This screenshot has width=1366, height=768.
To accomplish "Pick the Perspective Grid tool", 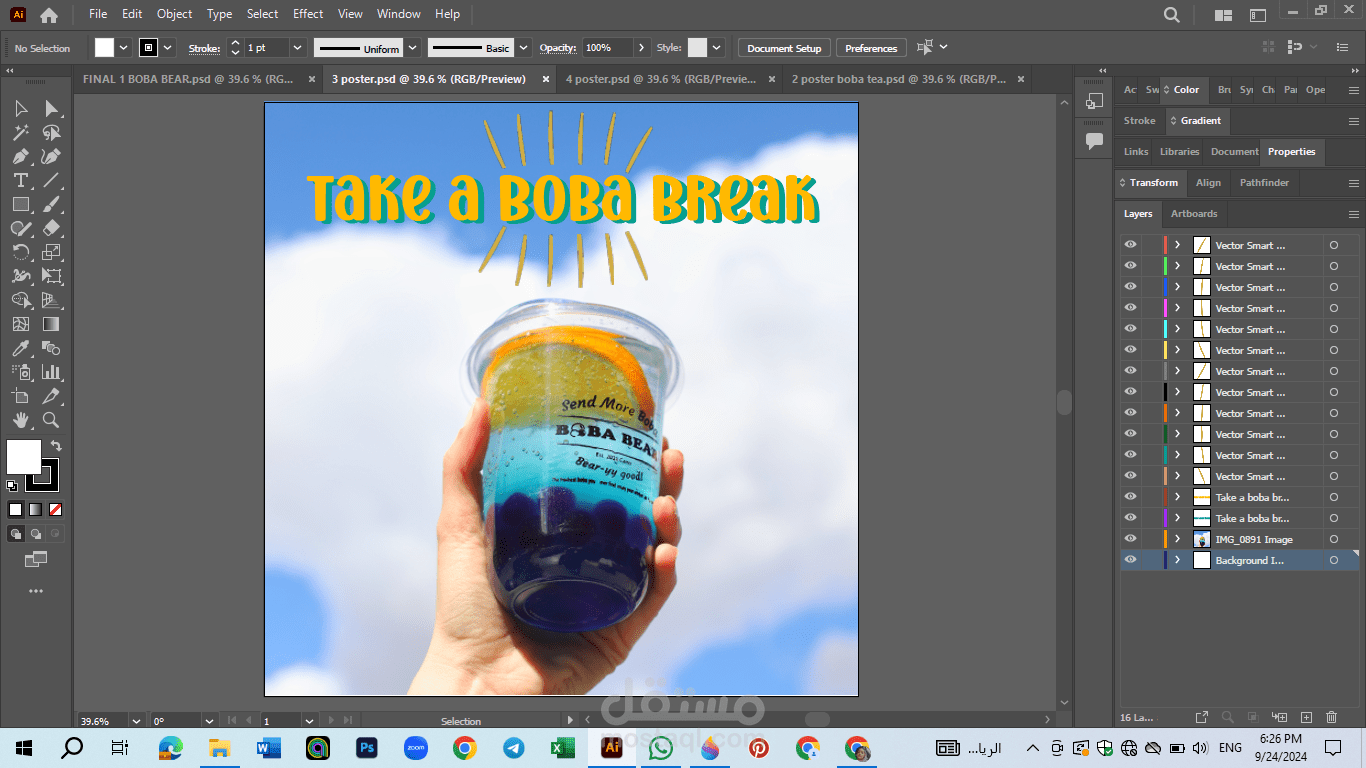I will [52, 300].
